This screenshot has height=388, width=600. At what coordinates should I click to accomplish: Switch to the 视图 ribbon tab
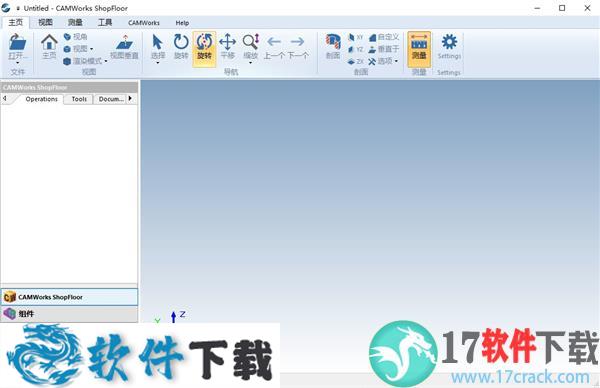pos(46,23)
